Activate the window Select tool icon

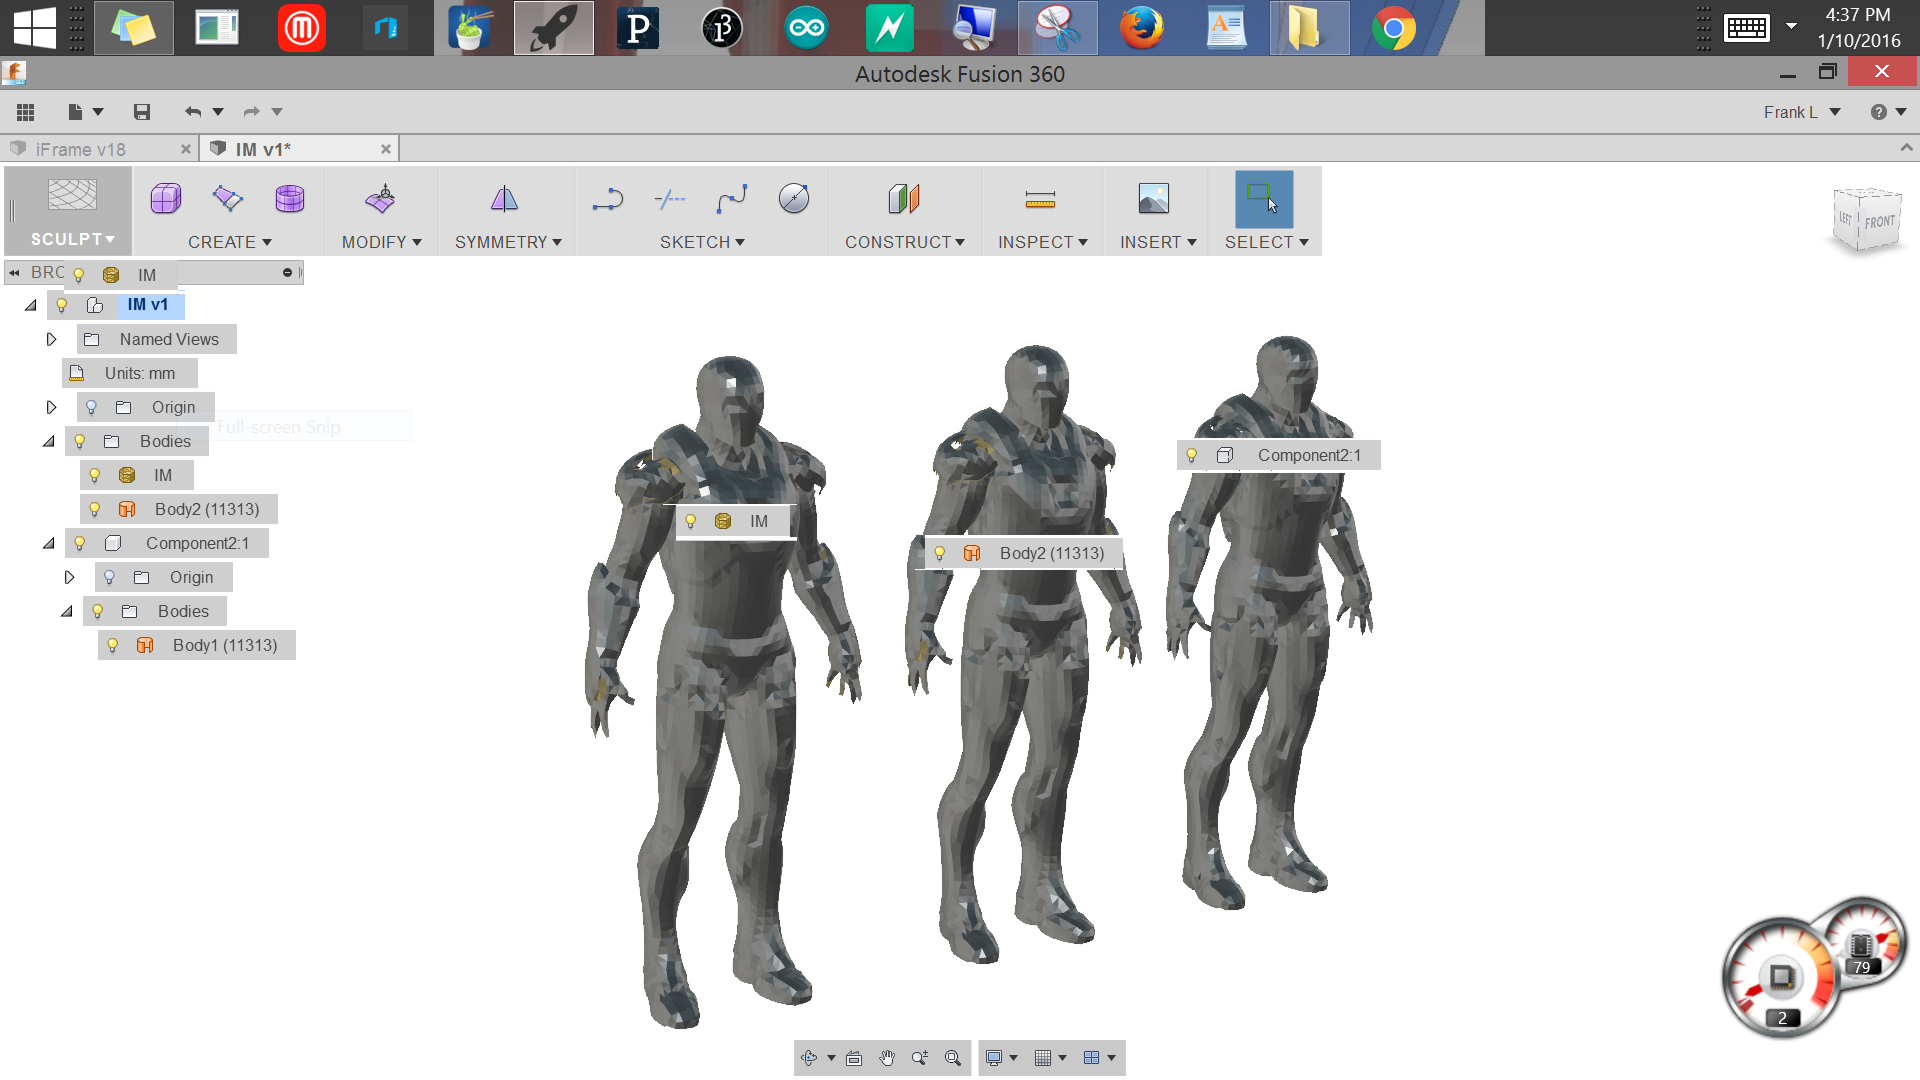[1264, 199]
